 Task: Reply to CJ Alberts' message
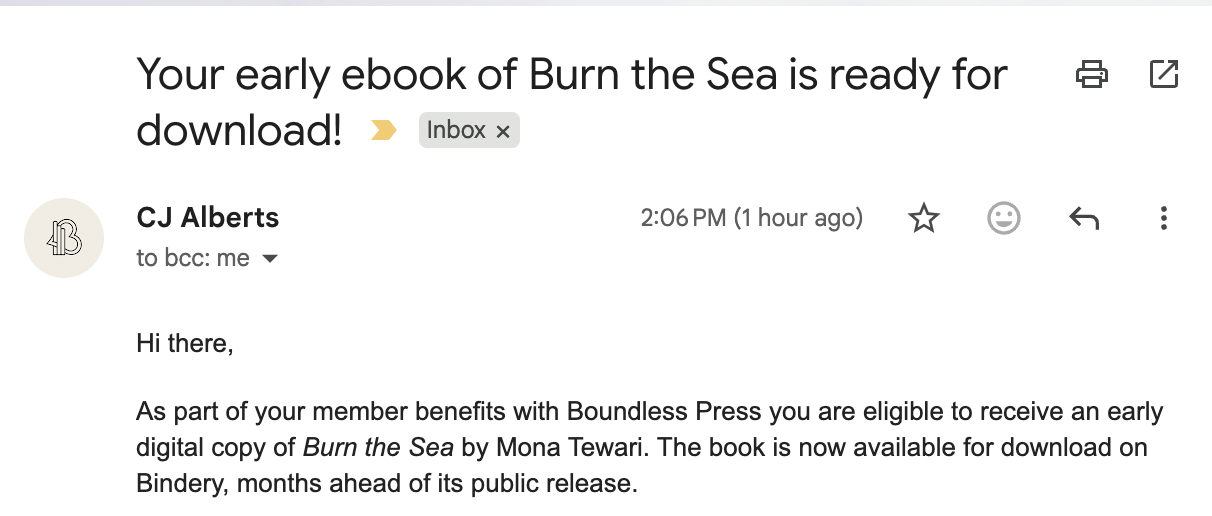(1084, 218)
